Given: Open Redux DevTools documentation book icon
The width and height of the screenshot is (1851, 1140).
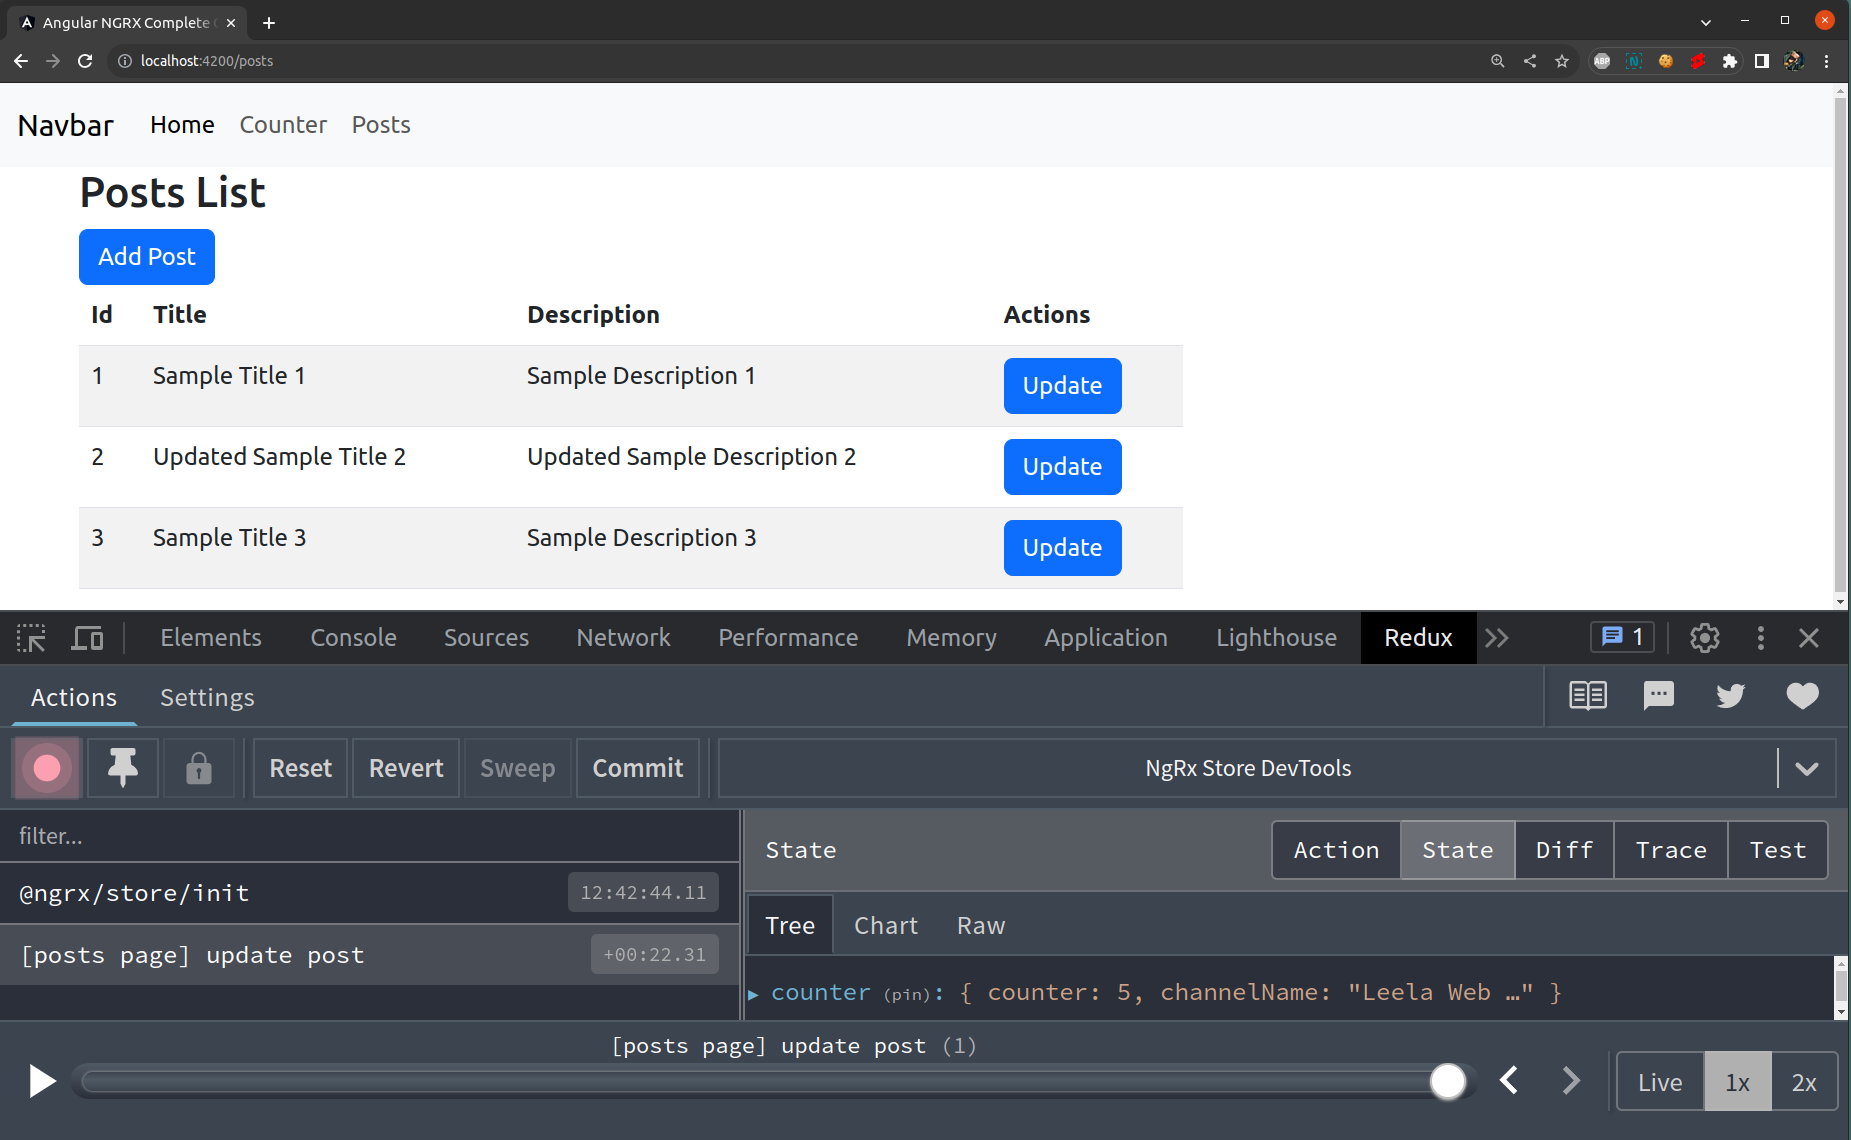Looking at the screenshot, I should pyautogui.click(x=1588, y=696).
